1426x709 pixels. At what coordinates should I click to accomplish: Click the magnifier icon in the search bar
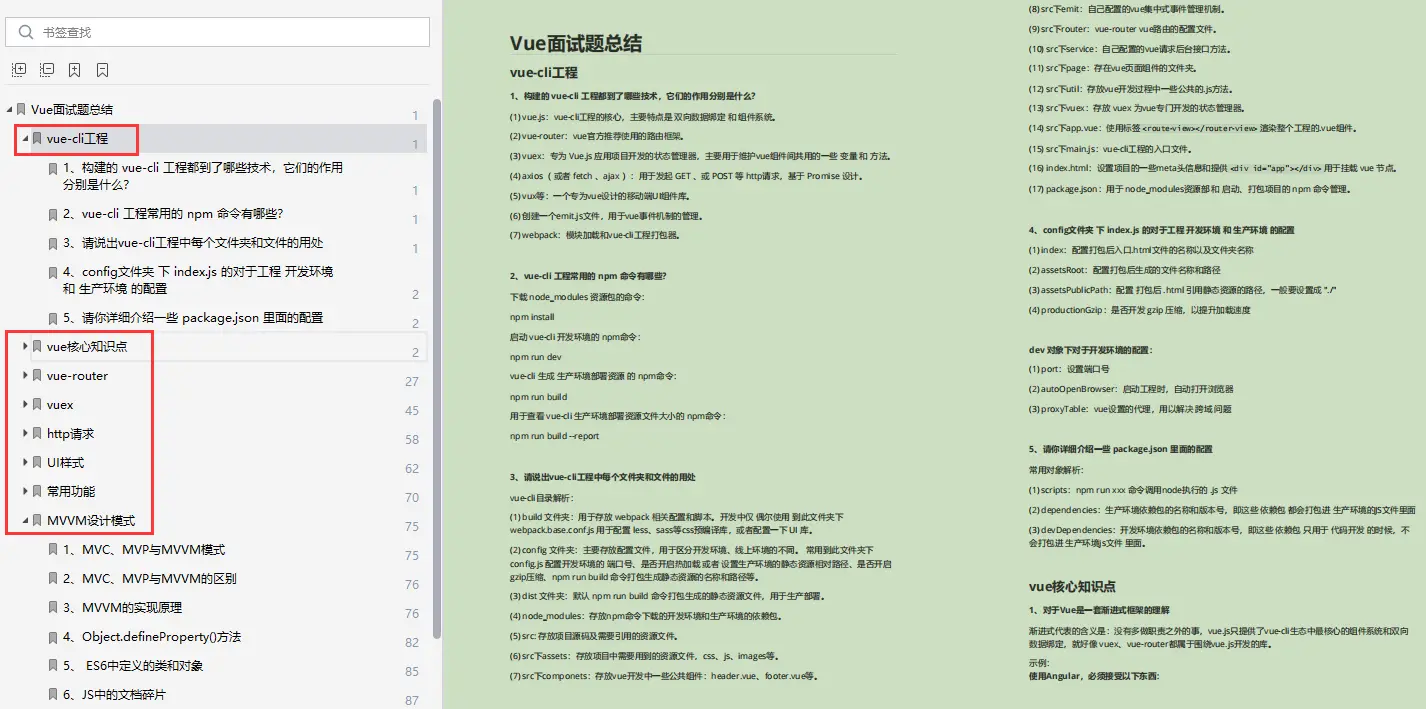24,31
